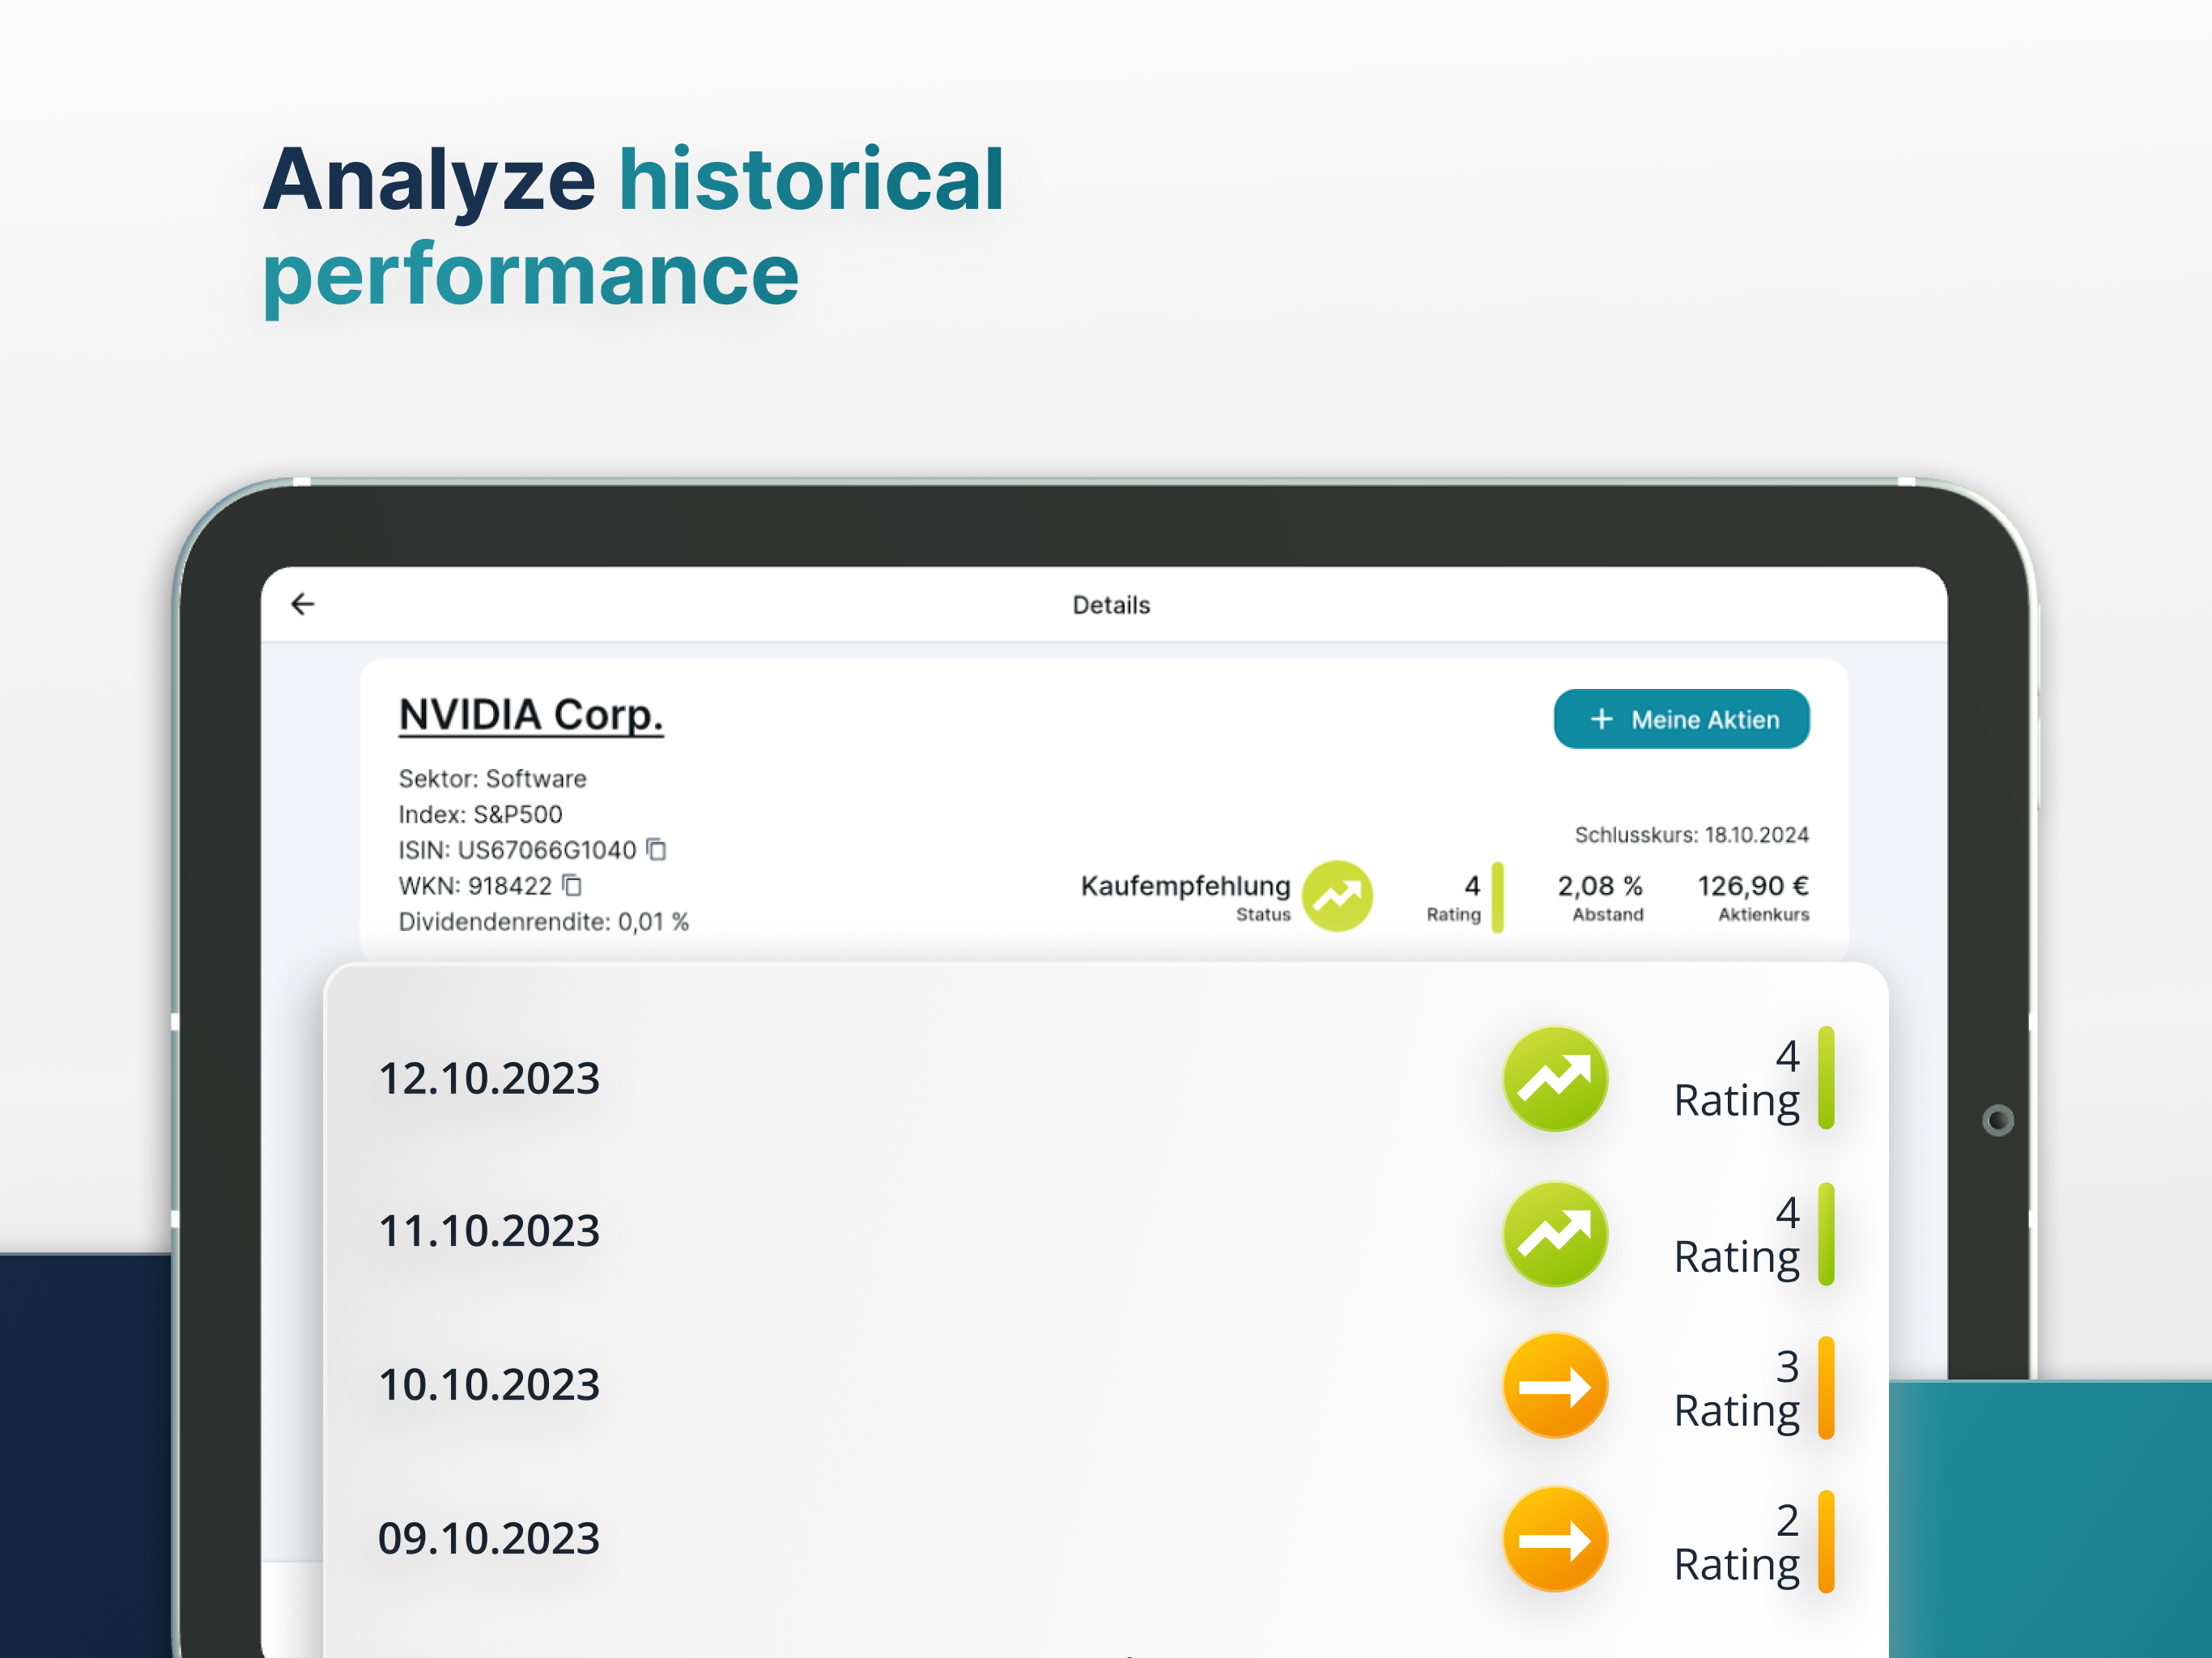Click the Schlusskurs: 18.10.2024 text

point(1691,835)
